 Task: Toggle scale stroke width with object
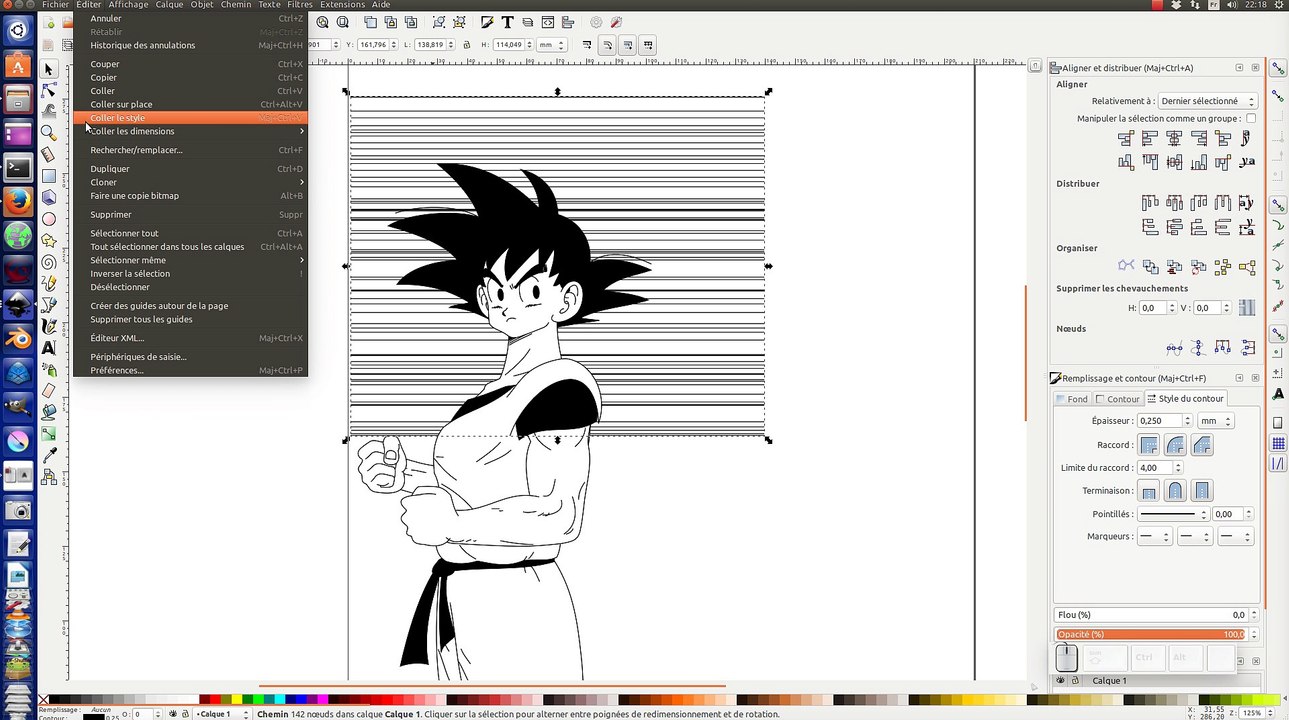click(x=587, y=45)
